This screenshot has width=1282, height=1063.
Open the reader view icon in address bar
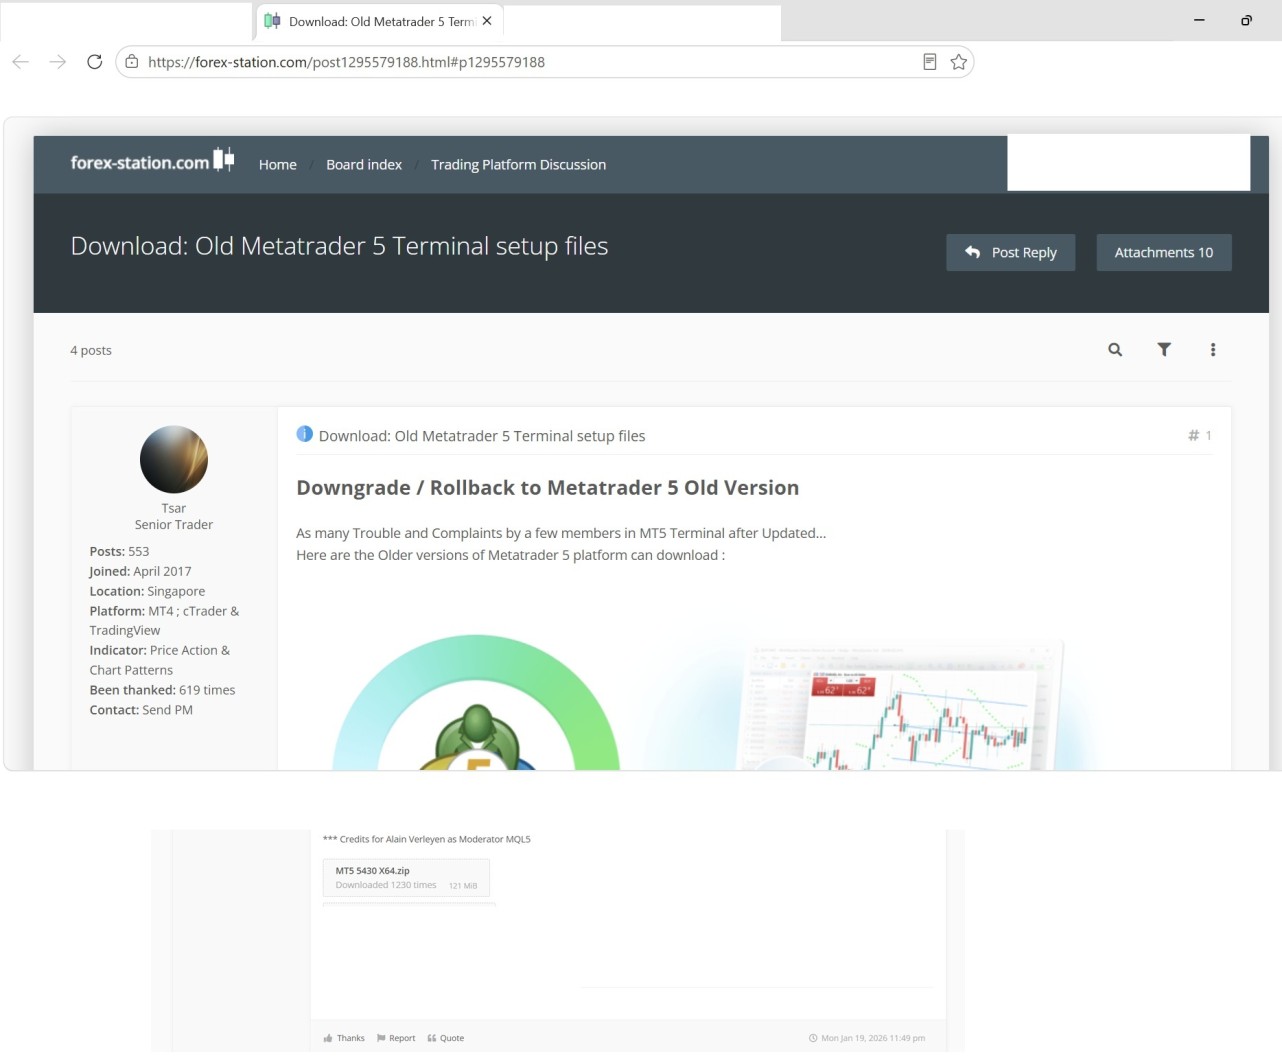pyautogui.click(x=930, y=62)
